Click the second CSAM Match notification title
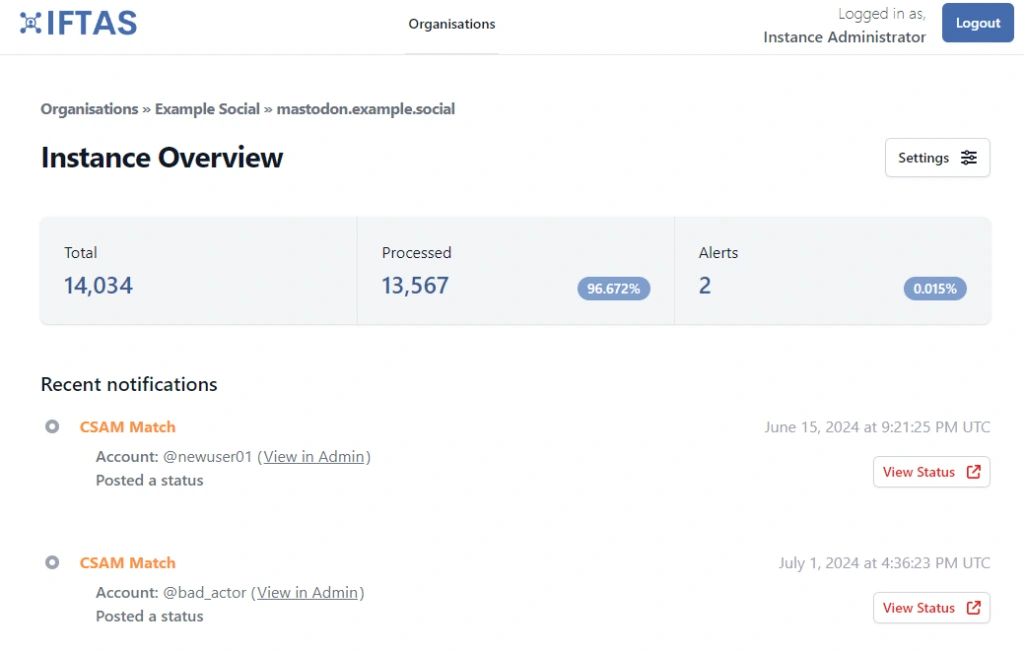This screenshot has width=1024, height=651. [x=127, y=562]
